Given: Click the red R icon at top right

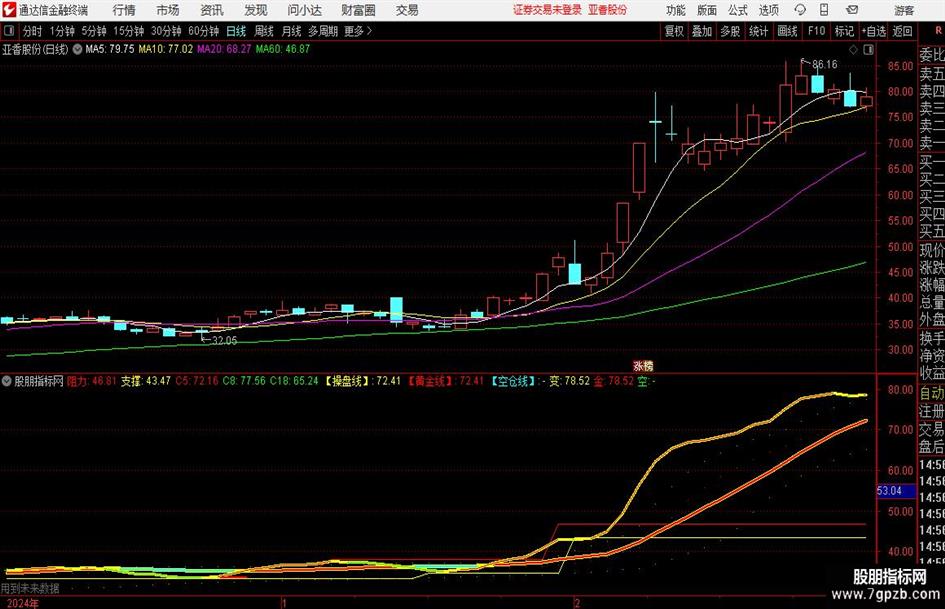Looking at the screenshot, I should pyautogui.click(x=938, y=31).
